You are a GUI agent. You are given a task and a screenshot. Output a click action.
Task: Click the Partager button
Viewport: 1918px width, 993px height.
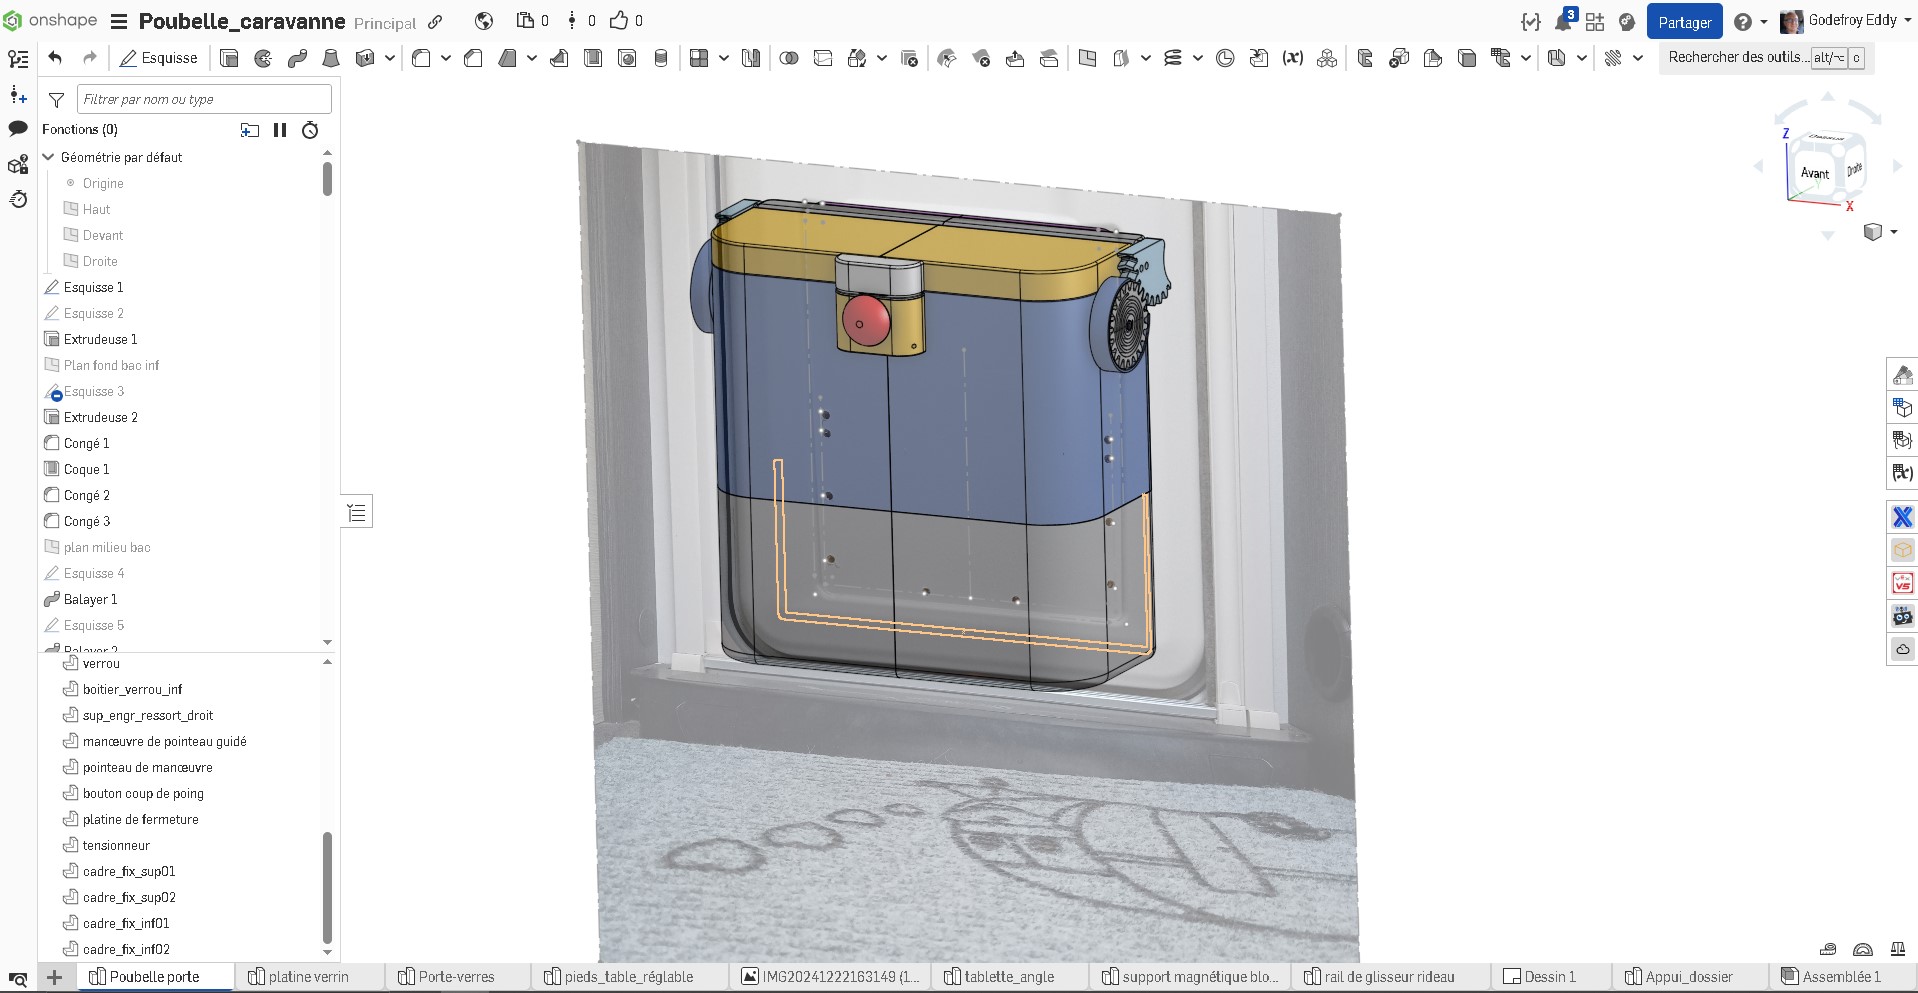pos(1684,22)
